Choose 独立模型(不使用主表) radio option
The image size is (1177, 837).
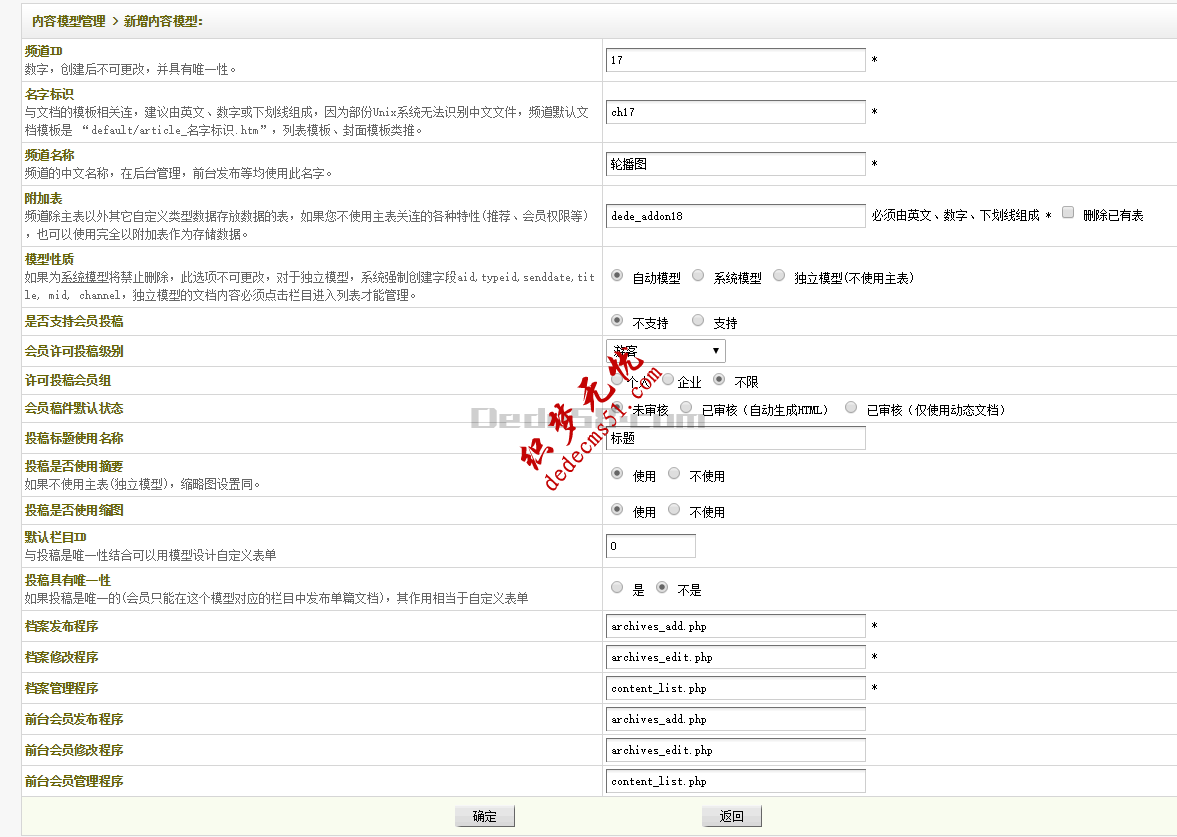click(779, 276)
